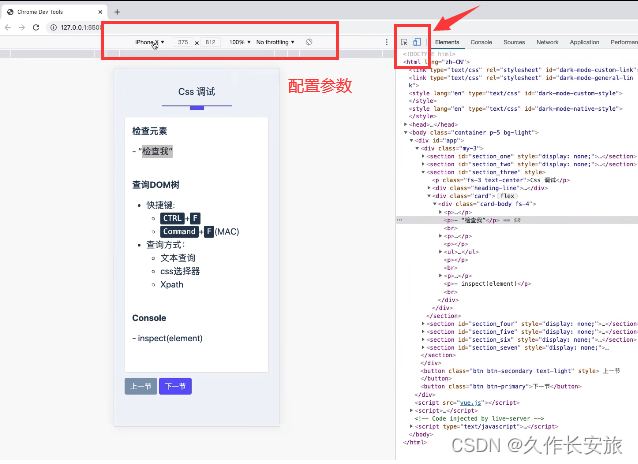Select the highlighted p node with == $0

coord(517,220)
